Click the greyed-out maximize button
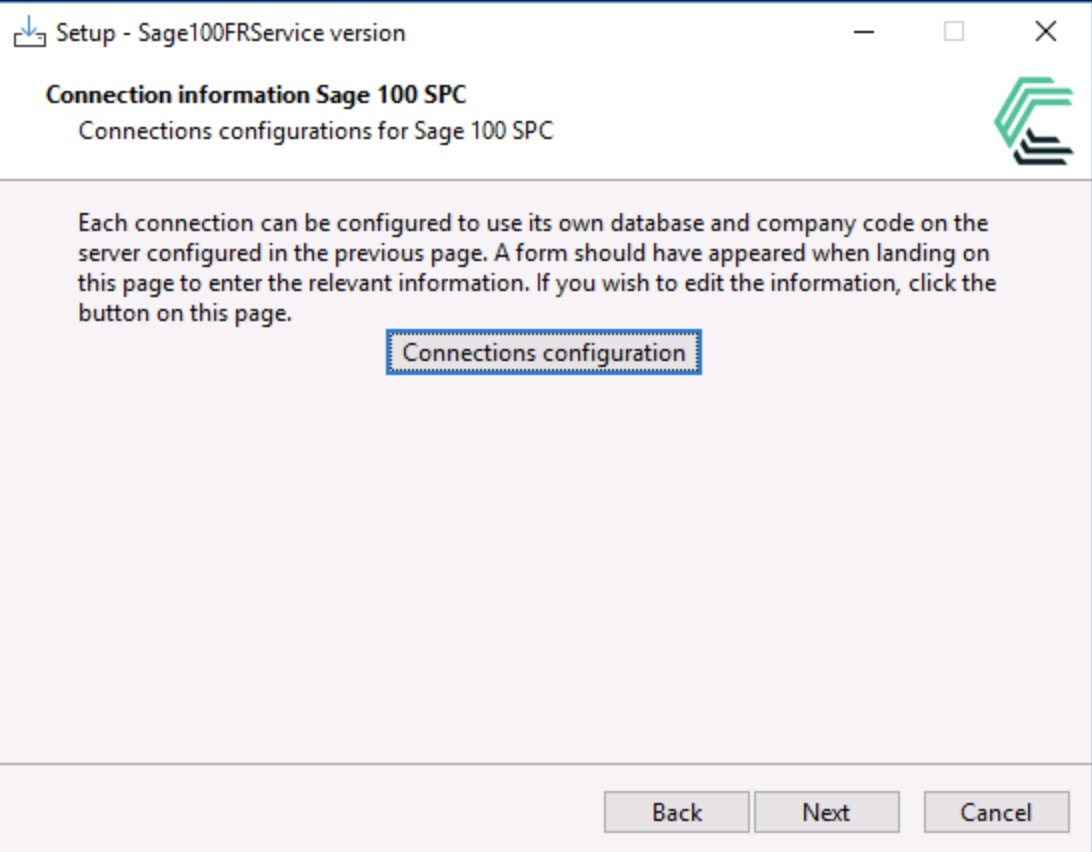The height and width of the screenshot is (852, 1092). point(954,32)
